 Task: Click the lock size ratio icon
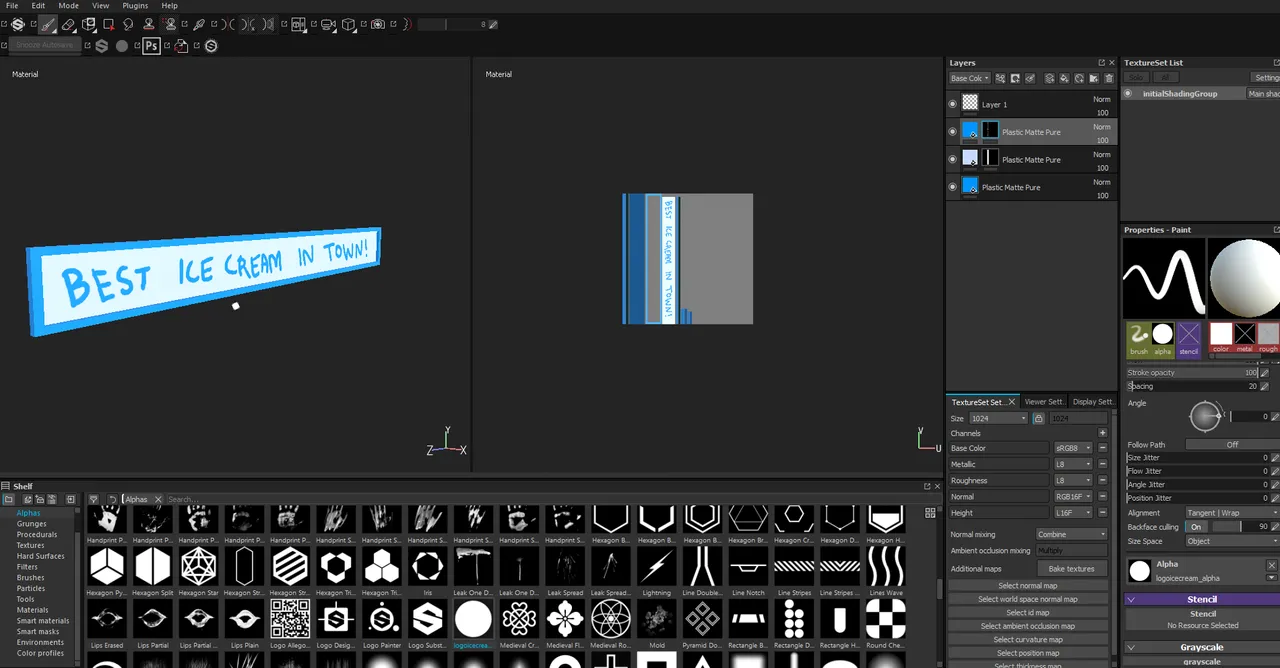click(x=1038, y=418)
